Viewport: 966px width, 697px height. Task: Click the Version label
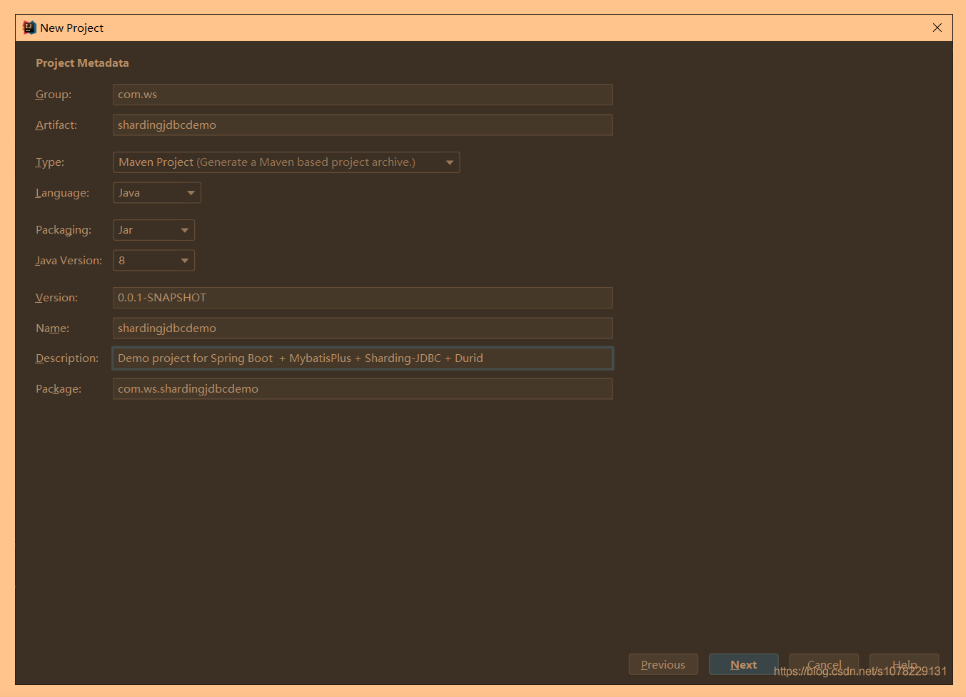coord(57,298)
